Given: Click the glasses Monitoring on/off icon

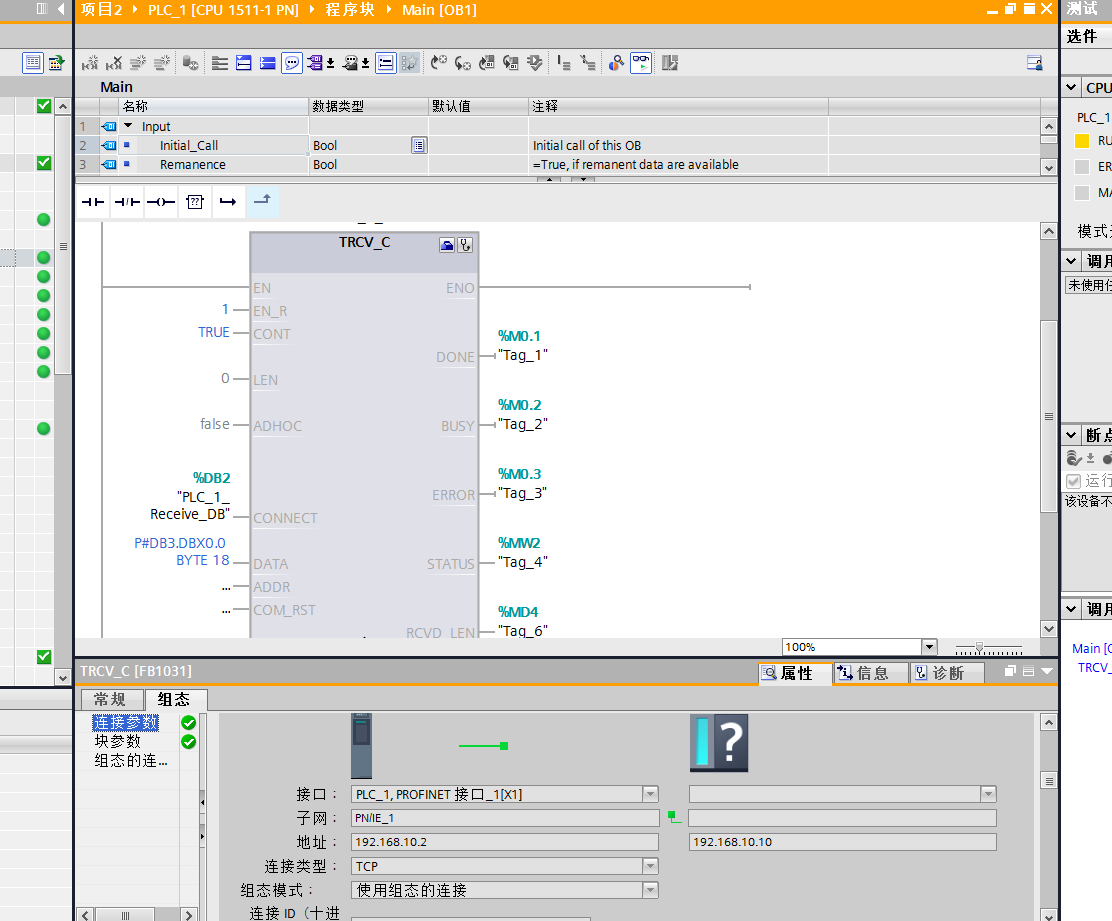Looking at the screenshot, I should 641,63.
